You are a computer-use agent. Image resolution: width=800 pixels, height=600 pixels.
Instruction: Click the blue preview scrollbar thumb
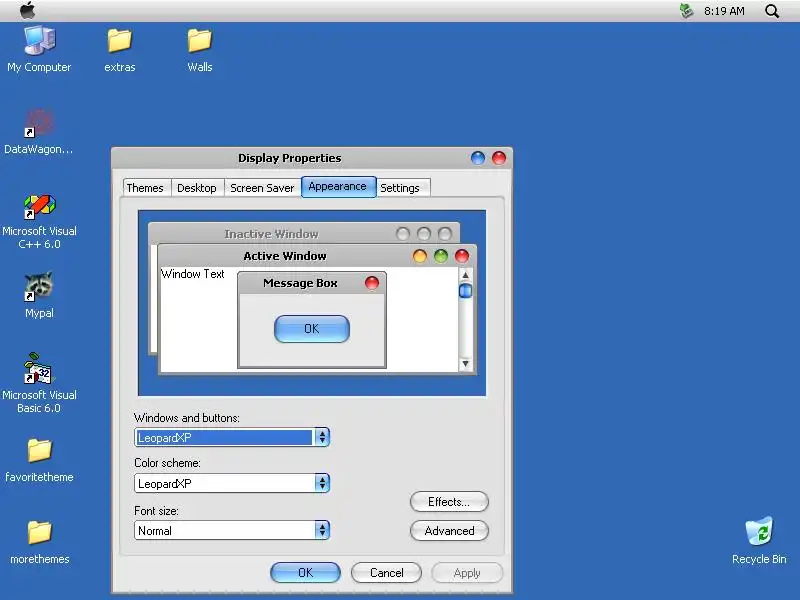point(465,291)
